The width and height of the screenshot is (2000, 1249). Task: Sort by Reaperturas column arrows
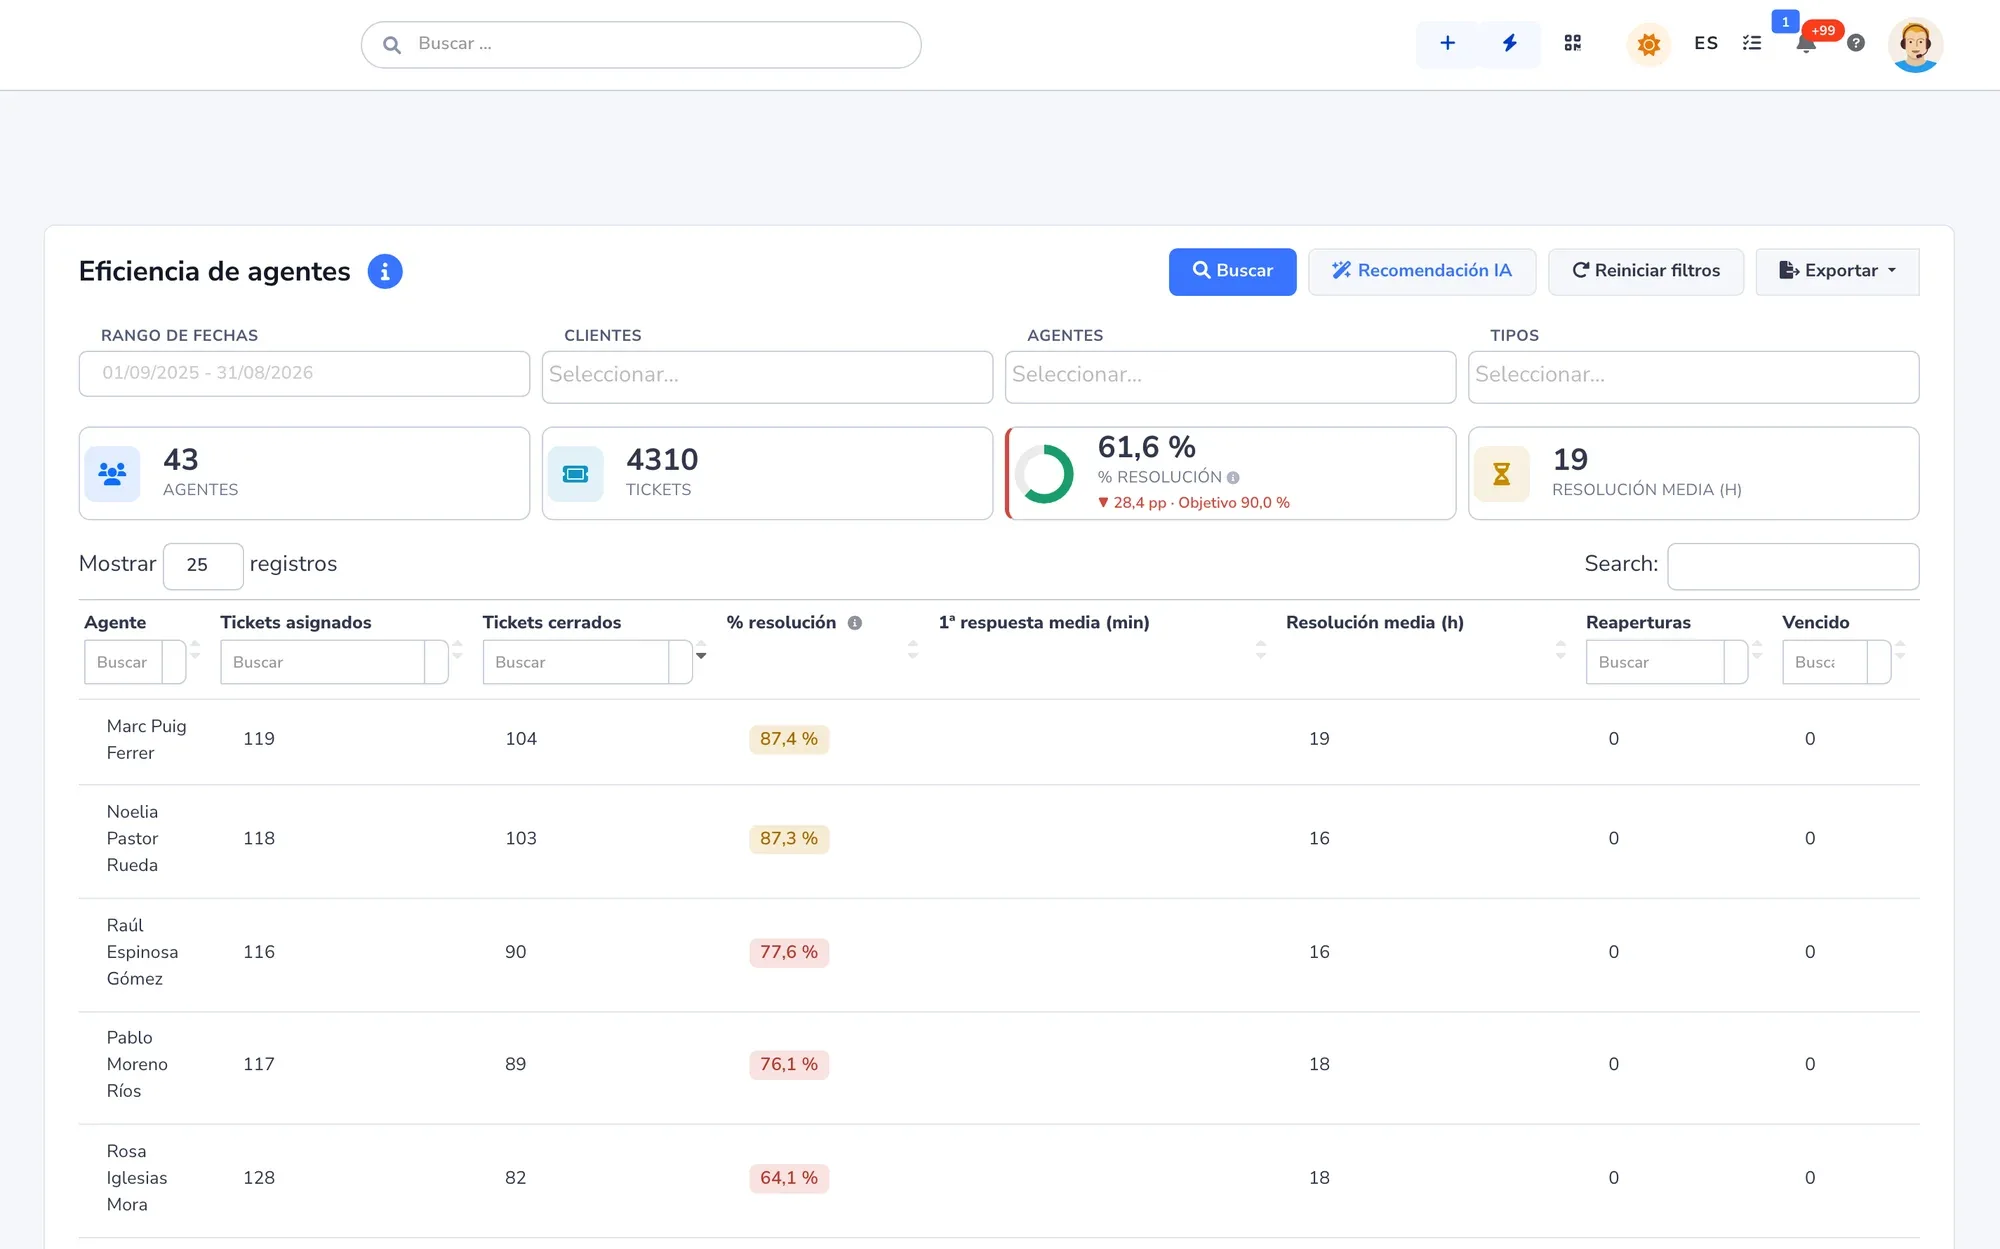[1757, 650]
